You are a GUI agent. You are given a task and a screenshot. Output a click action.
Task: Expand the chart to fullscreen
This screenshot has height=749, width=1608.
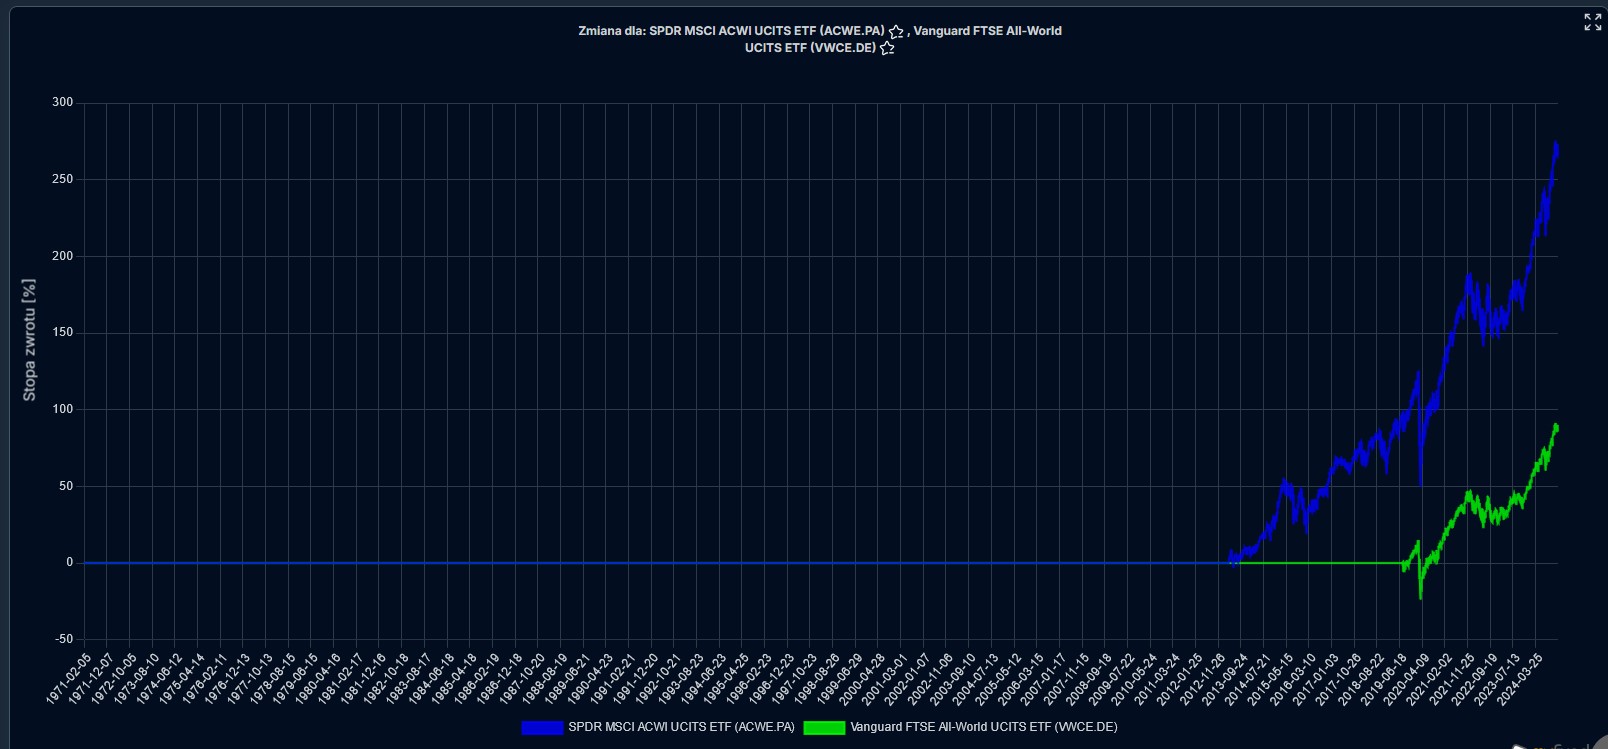[x=1592, y=22]
